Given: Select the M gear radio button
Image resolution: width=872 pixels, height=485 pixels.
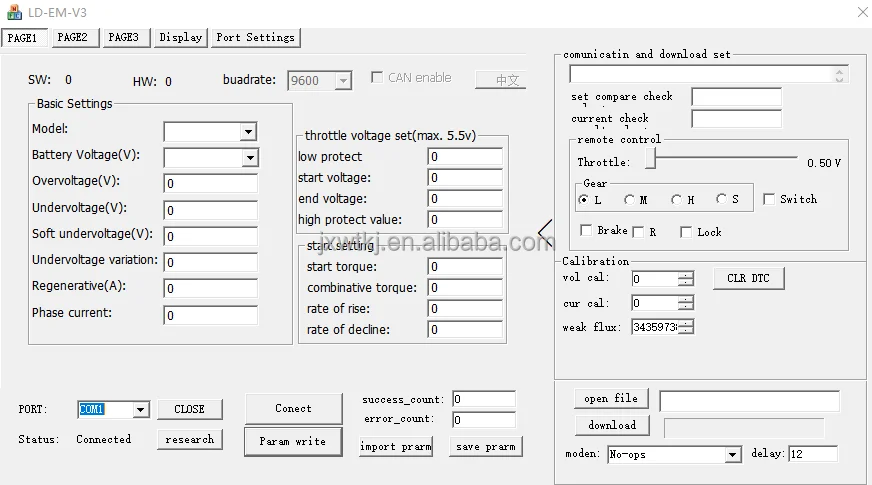Looking at the screenshot, I should 629,199.
